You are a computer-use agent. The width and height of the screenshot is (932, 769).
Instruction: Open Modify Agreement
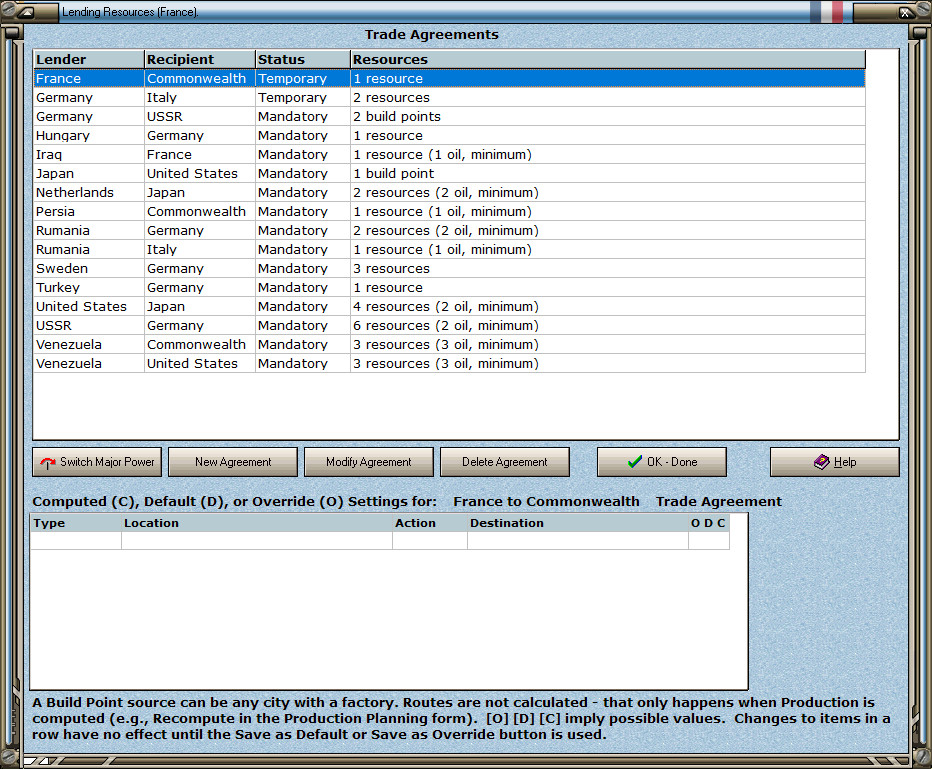pos(369,462)
